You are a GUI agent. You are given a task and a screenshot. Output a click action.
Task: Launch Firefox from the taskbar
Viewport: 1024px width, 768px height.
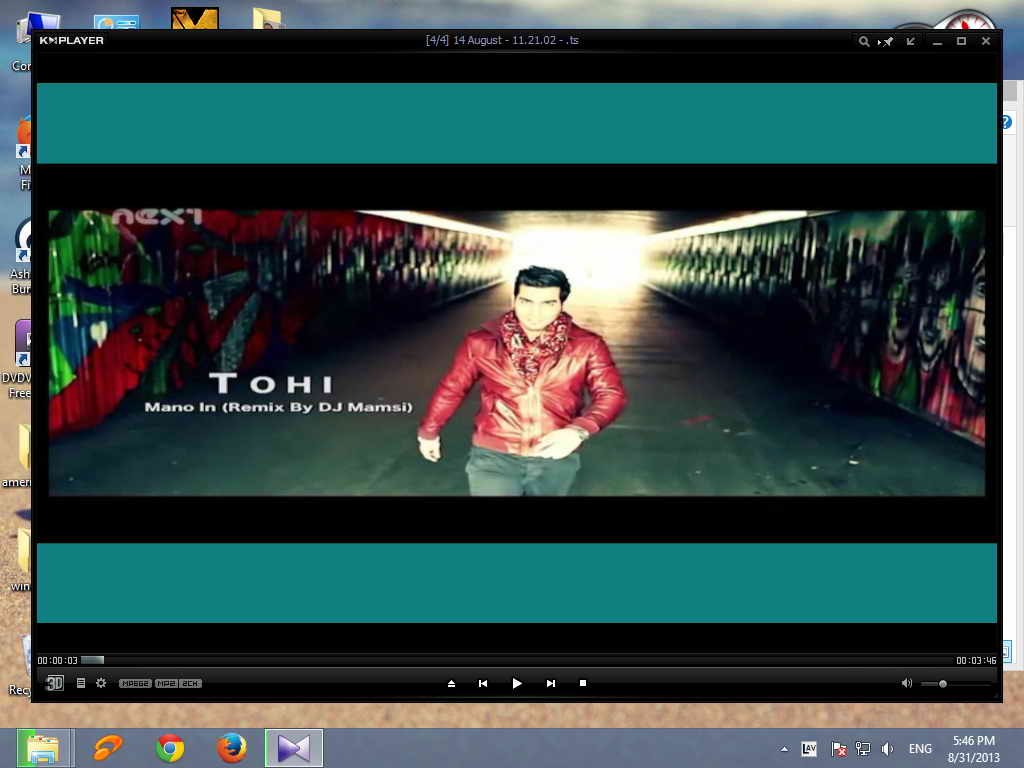tap(232, 748)
